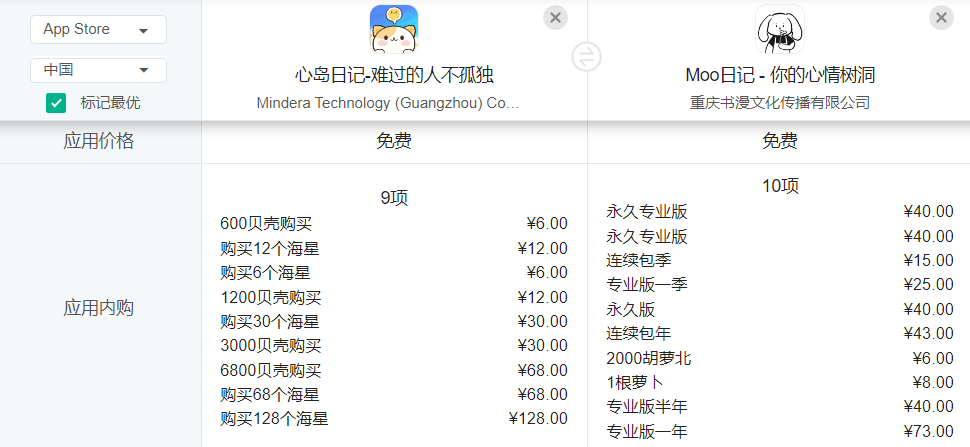Viewport: 970px width, 447px height.
Task: Select the 2000胡萝北 item
Action: tap(649, 358)
